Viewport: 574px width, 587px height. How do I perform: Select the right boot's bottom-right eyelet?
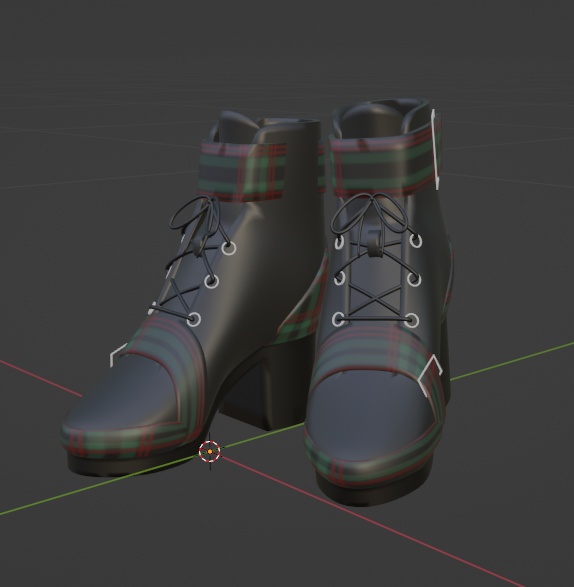(412, 320)
